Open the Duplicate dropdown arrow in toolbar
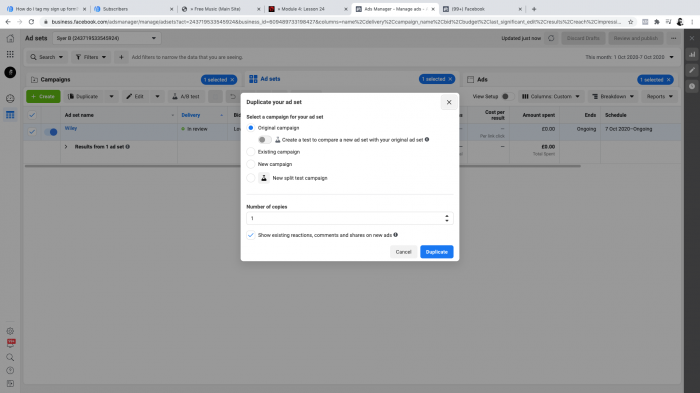Image resolution: width=700 pixels, height=393 pixels. click(x=112, y=96)
